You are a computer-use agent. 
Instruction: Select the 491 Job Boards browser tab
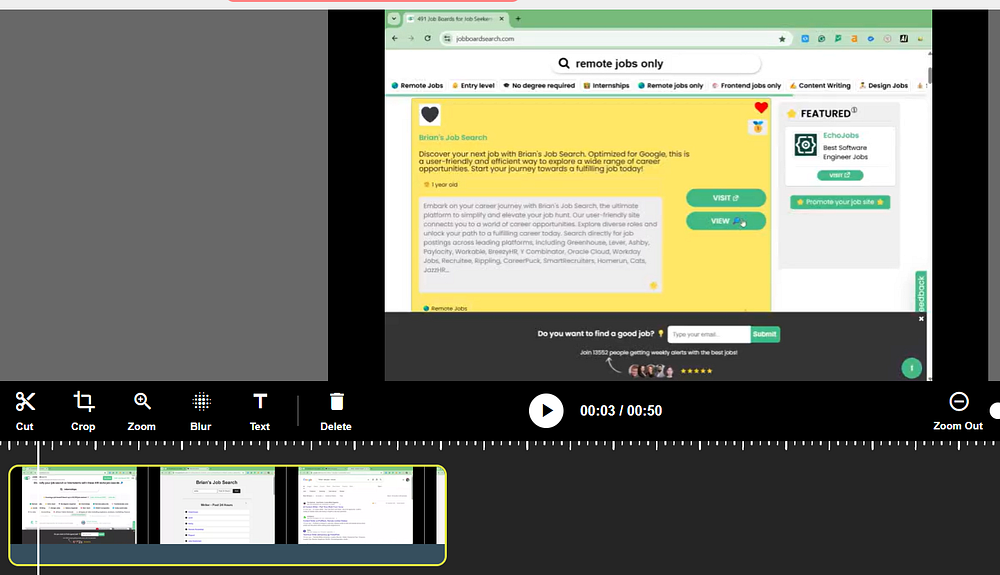point(455,18)
